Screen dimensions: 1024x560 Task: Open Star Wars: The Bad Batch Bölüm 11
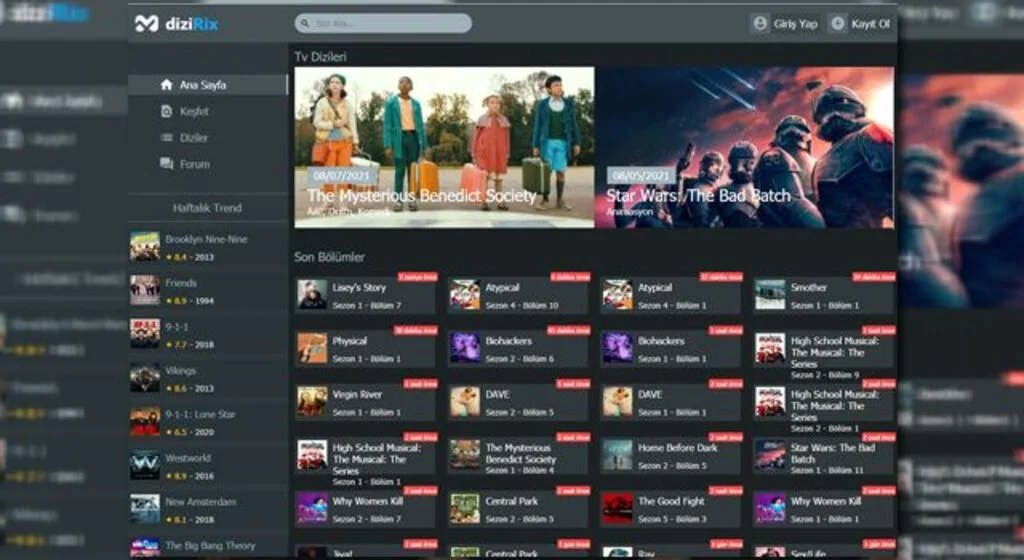[x=824, y=456]
